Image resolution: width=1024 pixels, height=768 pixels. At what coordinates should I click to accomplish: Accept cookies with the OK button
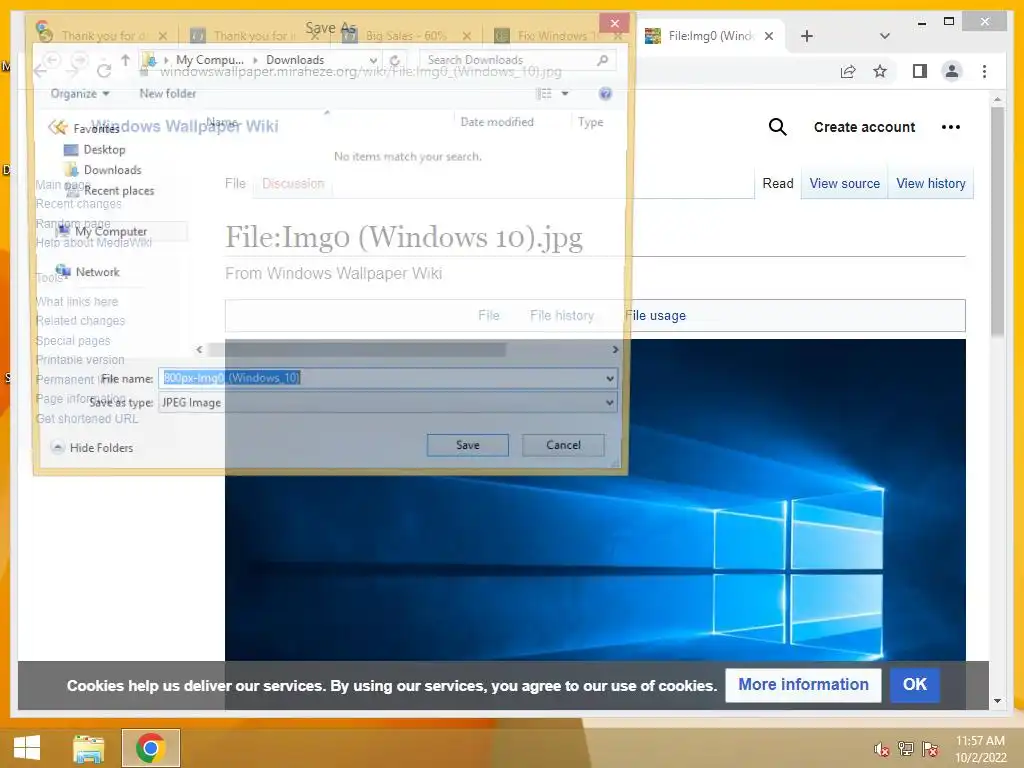[914, 684]
